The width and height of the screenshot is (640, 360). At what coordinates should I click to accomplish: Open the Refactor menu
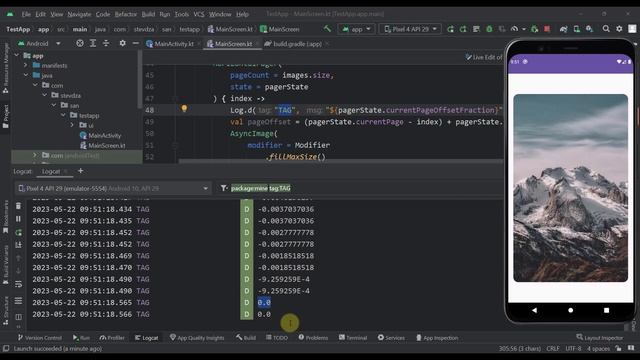coord(125,14)
